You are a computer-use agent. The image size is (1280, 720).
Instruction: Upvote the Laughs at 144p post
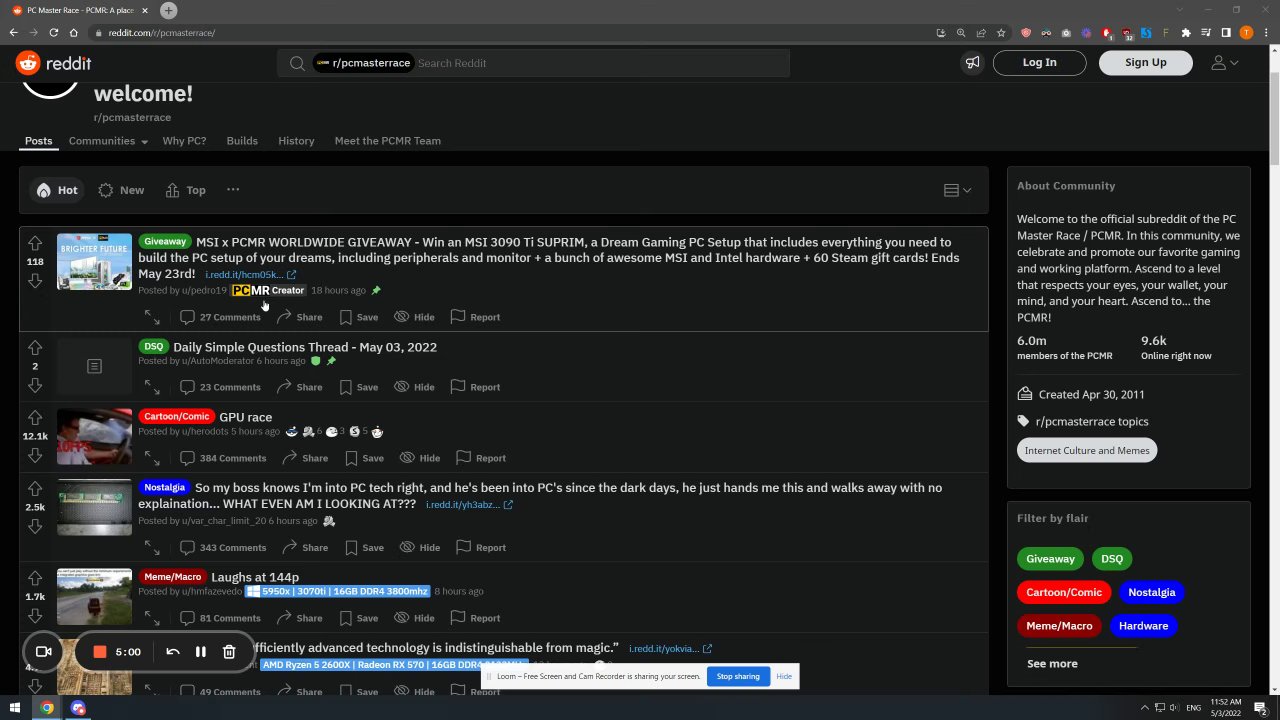[35, 579]
